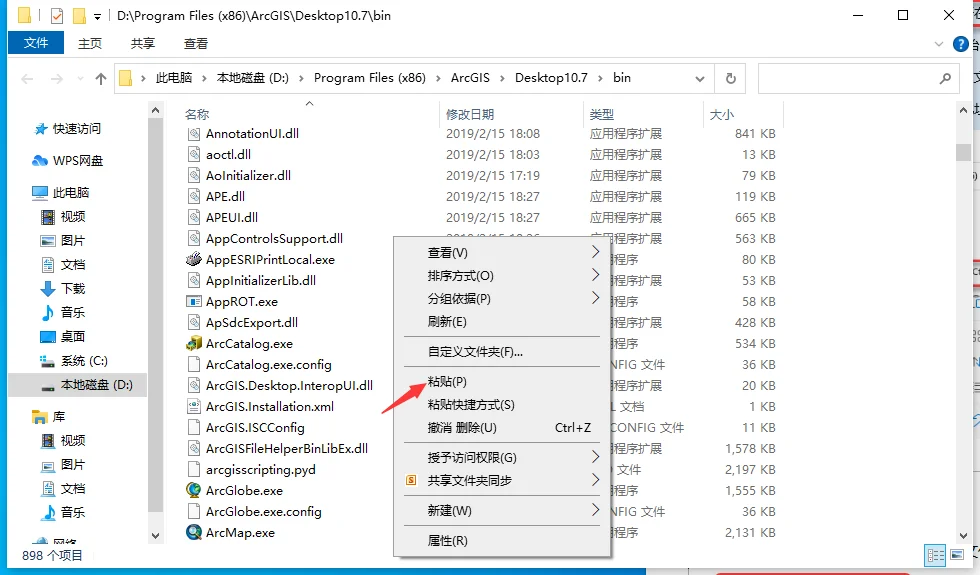This screenshot has height=575, width=980.
Task: Expand the 排序方式(O) submenu
Action: [596, 275]
